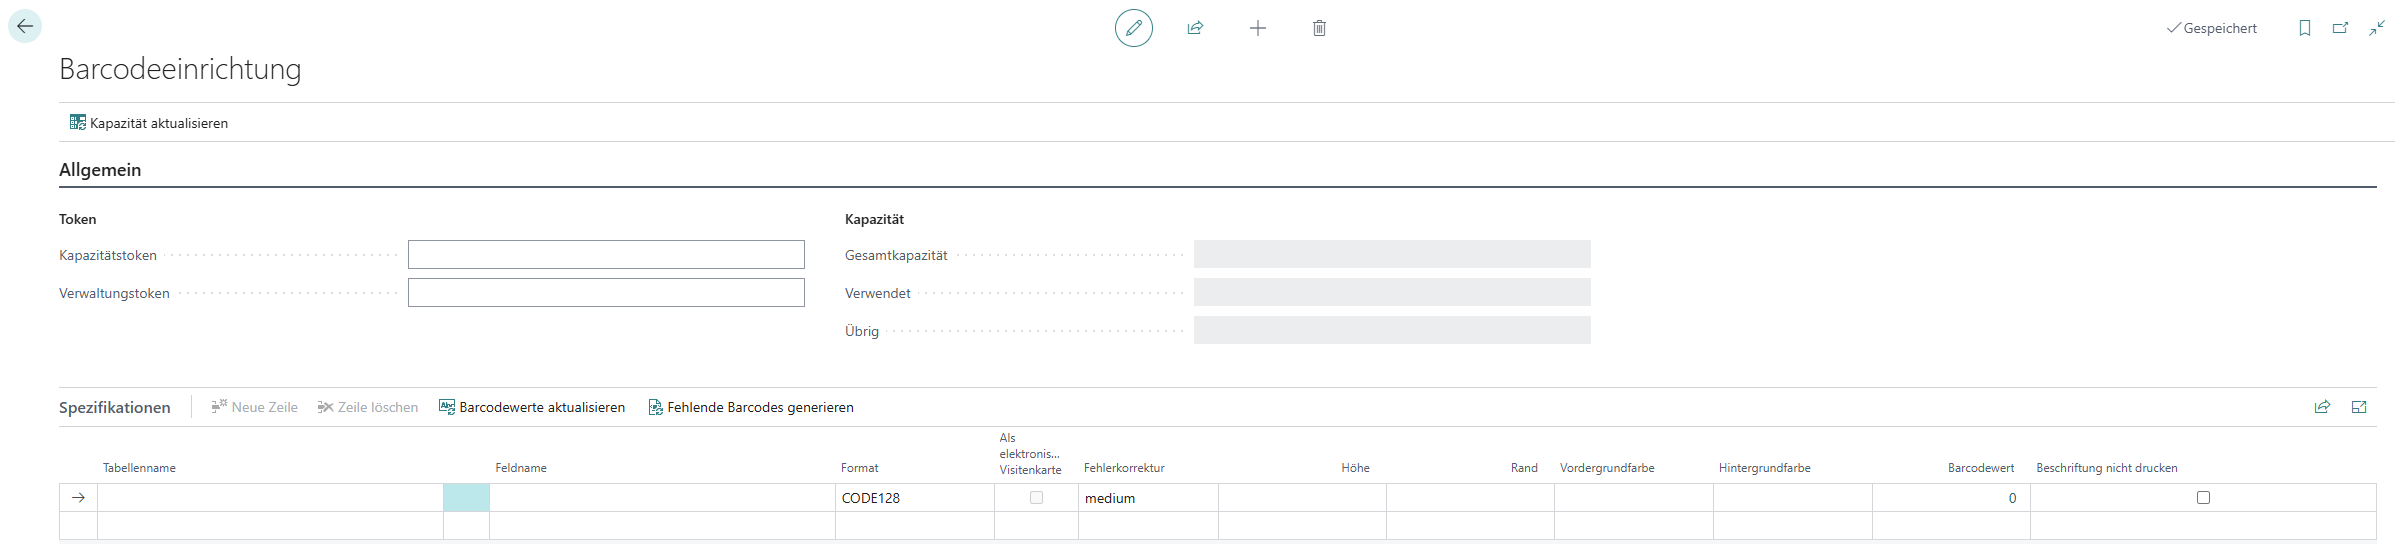Click the Barcodeeinrichtung page title
Image resolution: width=2405 pixels, height=544 pixels.
click(180, 69)
